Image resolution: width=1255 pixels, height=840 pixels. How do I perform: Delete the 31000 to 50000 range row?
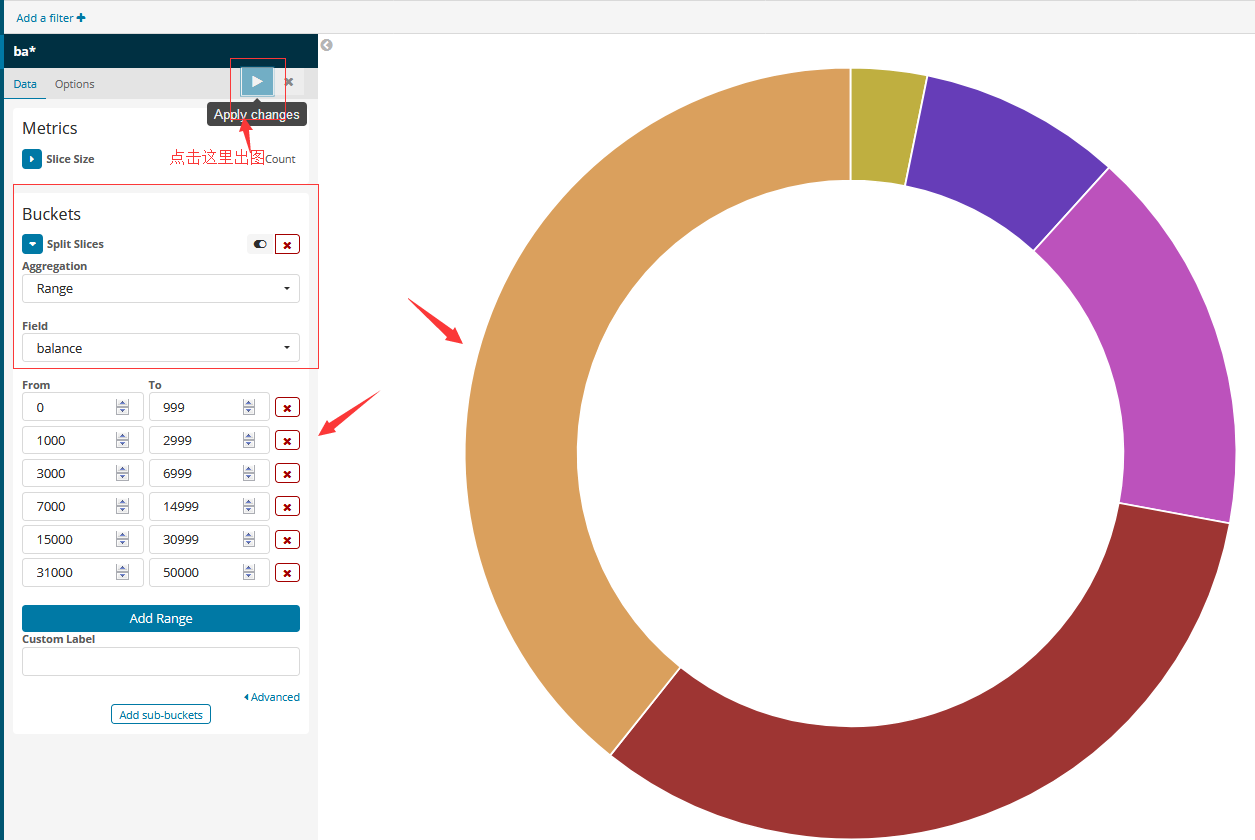click(x=287, y=573)
